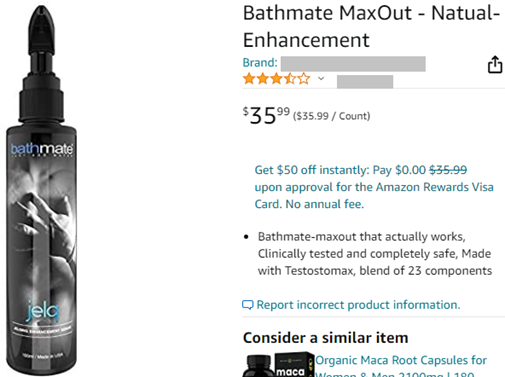The width and height of the screenshot is (505, 377).
Task: Click the jelq label on the bottle
Action: click(43, 311)
